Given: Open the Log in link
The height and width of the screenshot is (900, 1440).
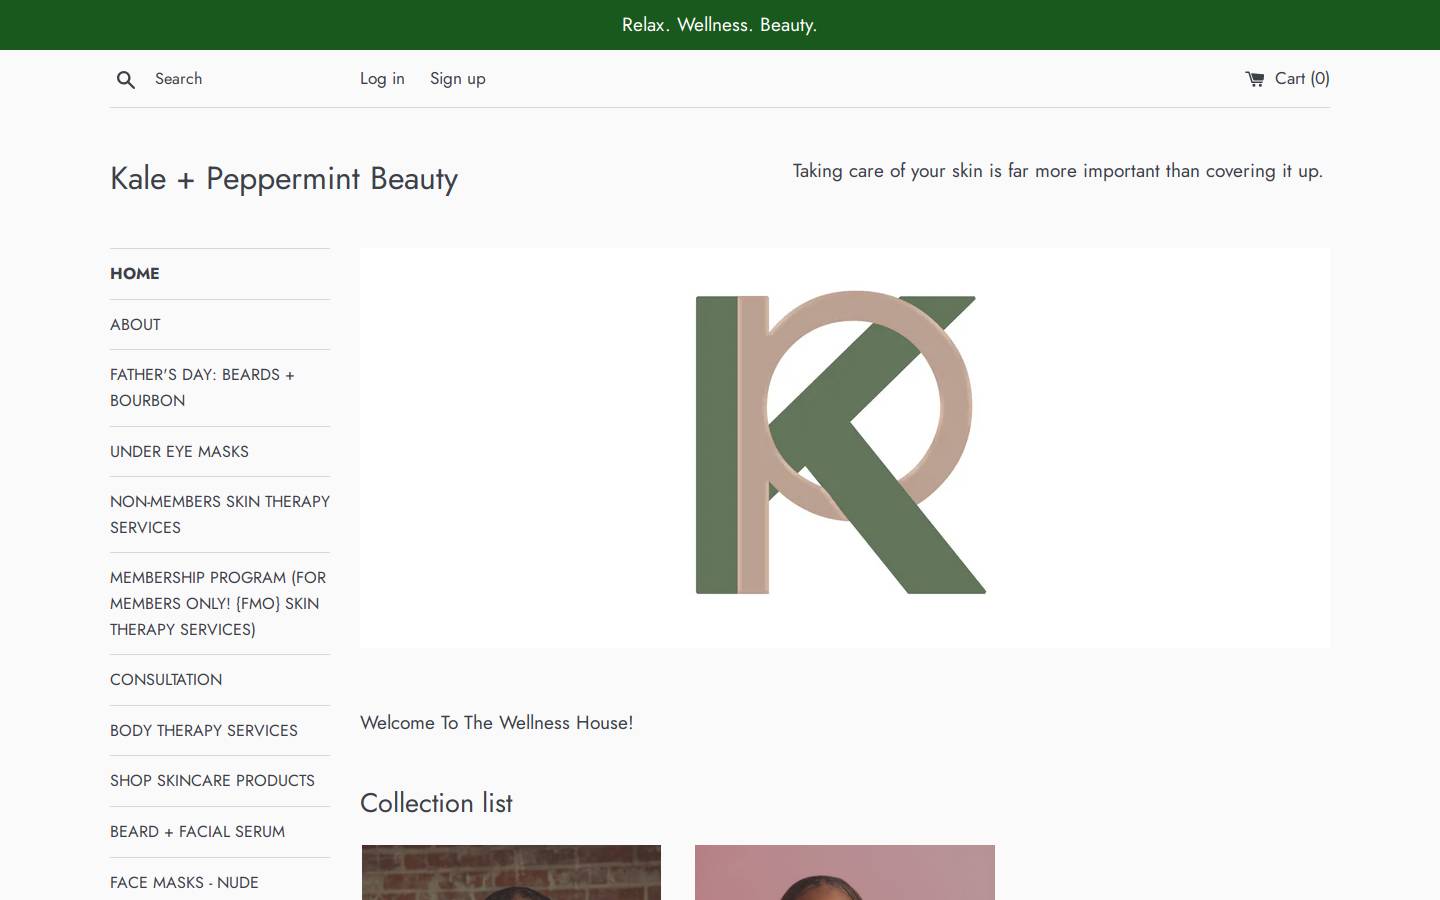Looking at the screenshot, I should pos(382,79).
